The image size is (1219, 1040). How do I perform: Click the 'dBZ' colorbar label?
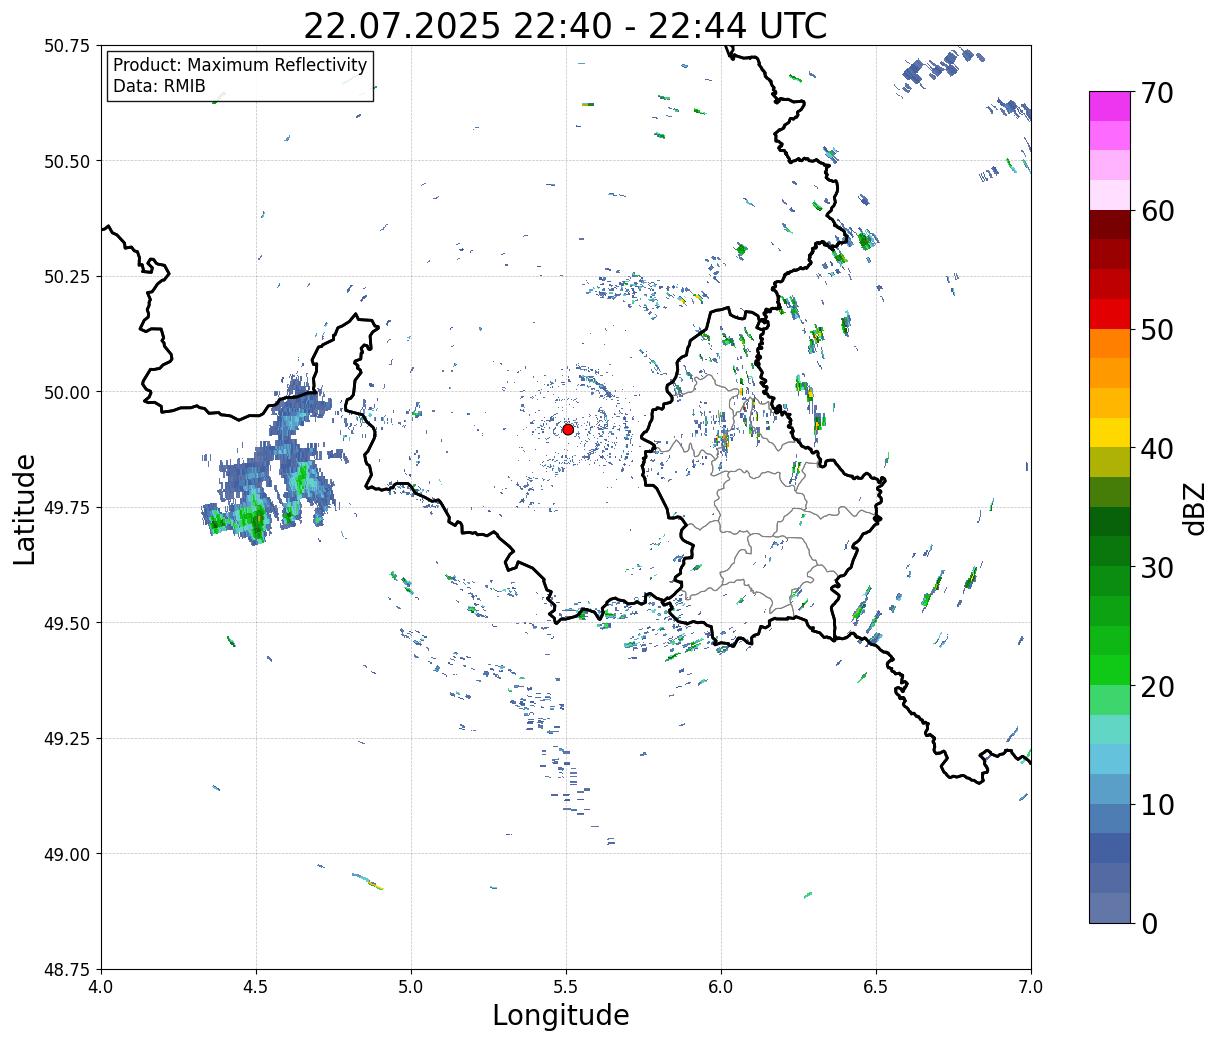coord(1195,507)
